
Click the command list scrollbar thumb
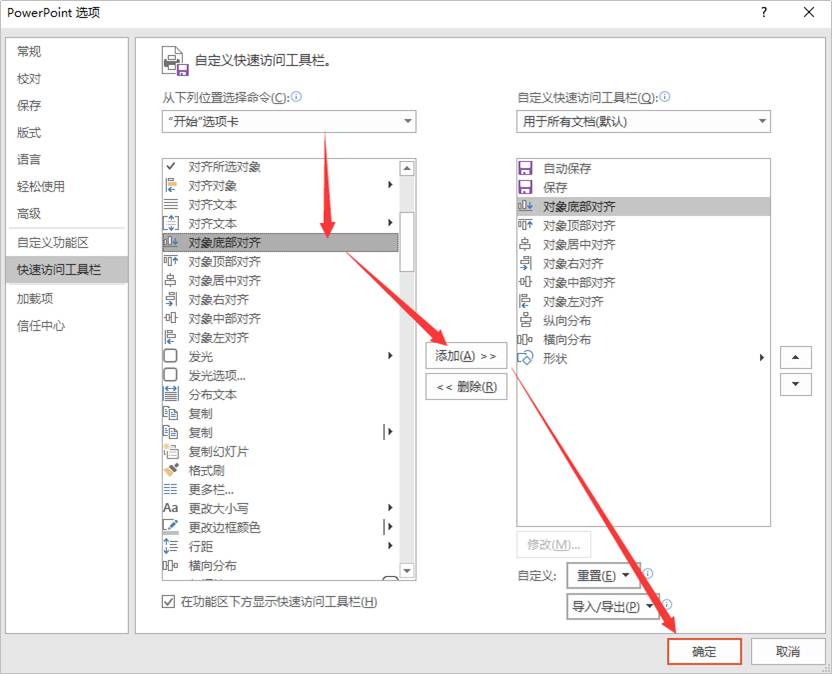[x=407, y=242]
